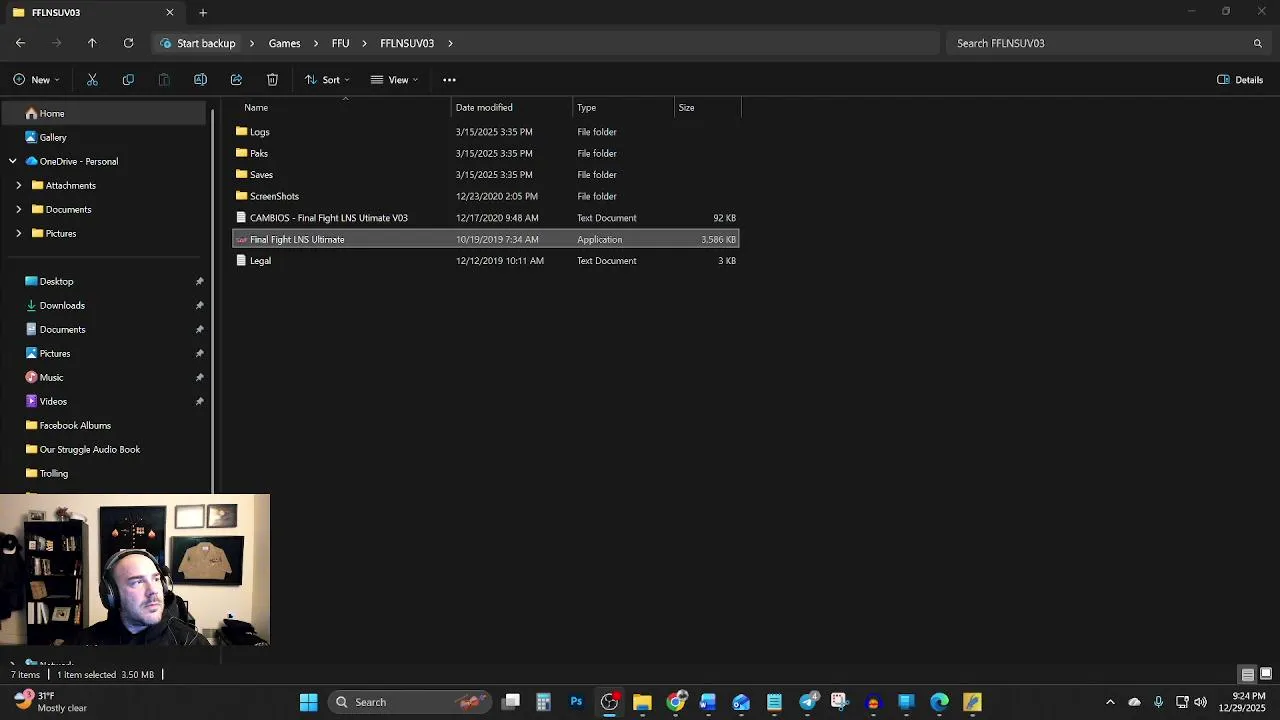
Task: Open the See more ellipsis menu
Action: pos(449,80)
